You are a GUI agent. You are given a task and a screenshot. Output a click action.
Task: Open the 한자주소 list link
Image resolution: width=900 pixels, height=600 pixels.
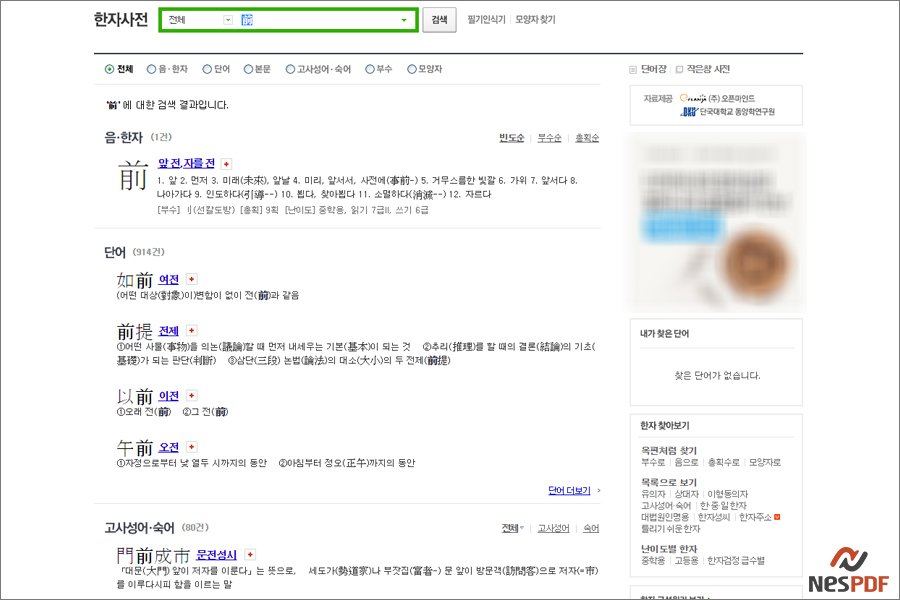pos(755,517)
